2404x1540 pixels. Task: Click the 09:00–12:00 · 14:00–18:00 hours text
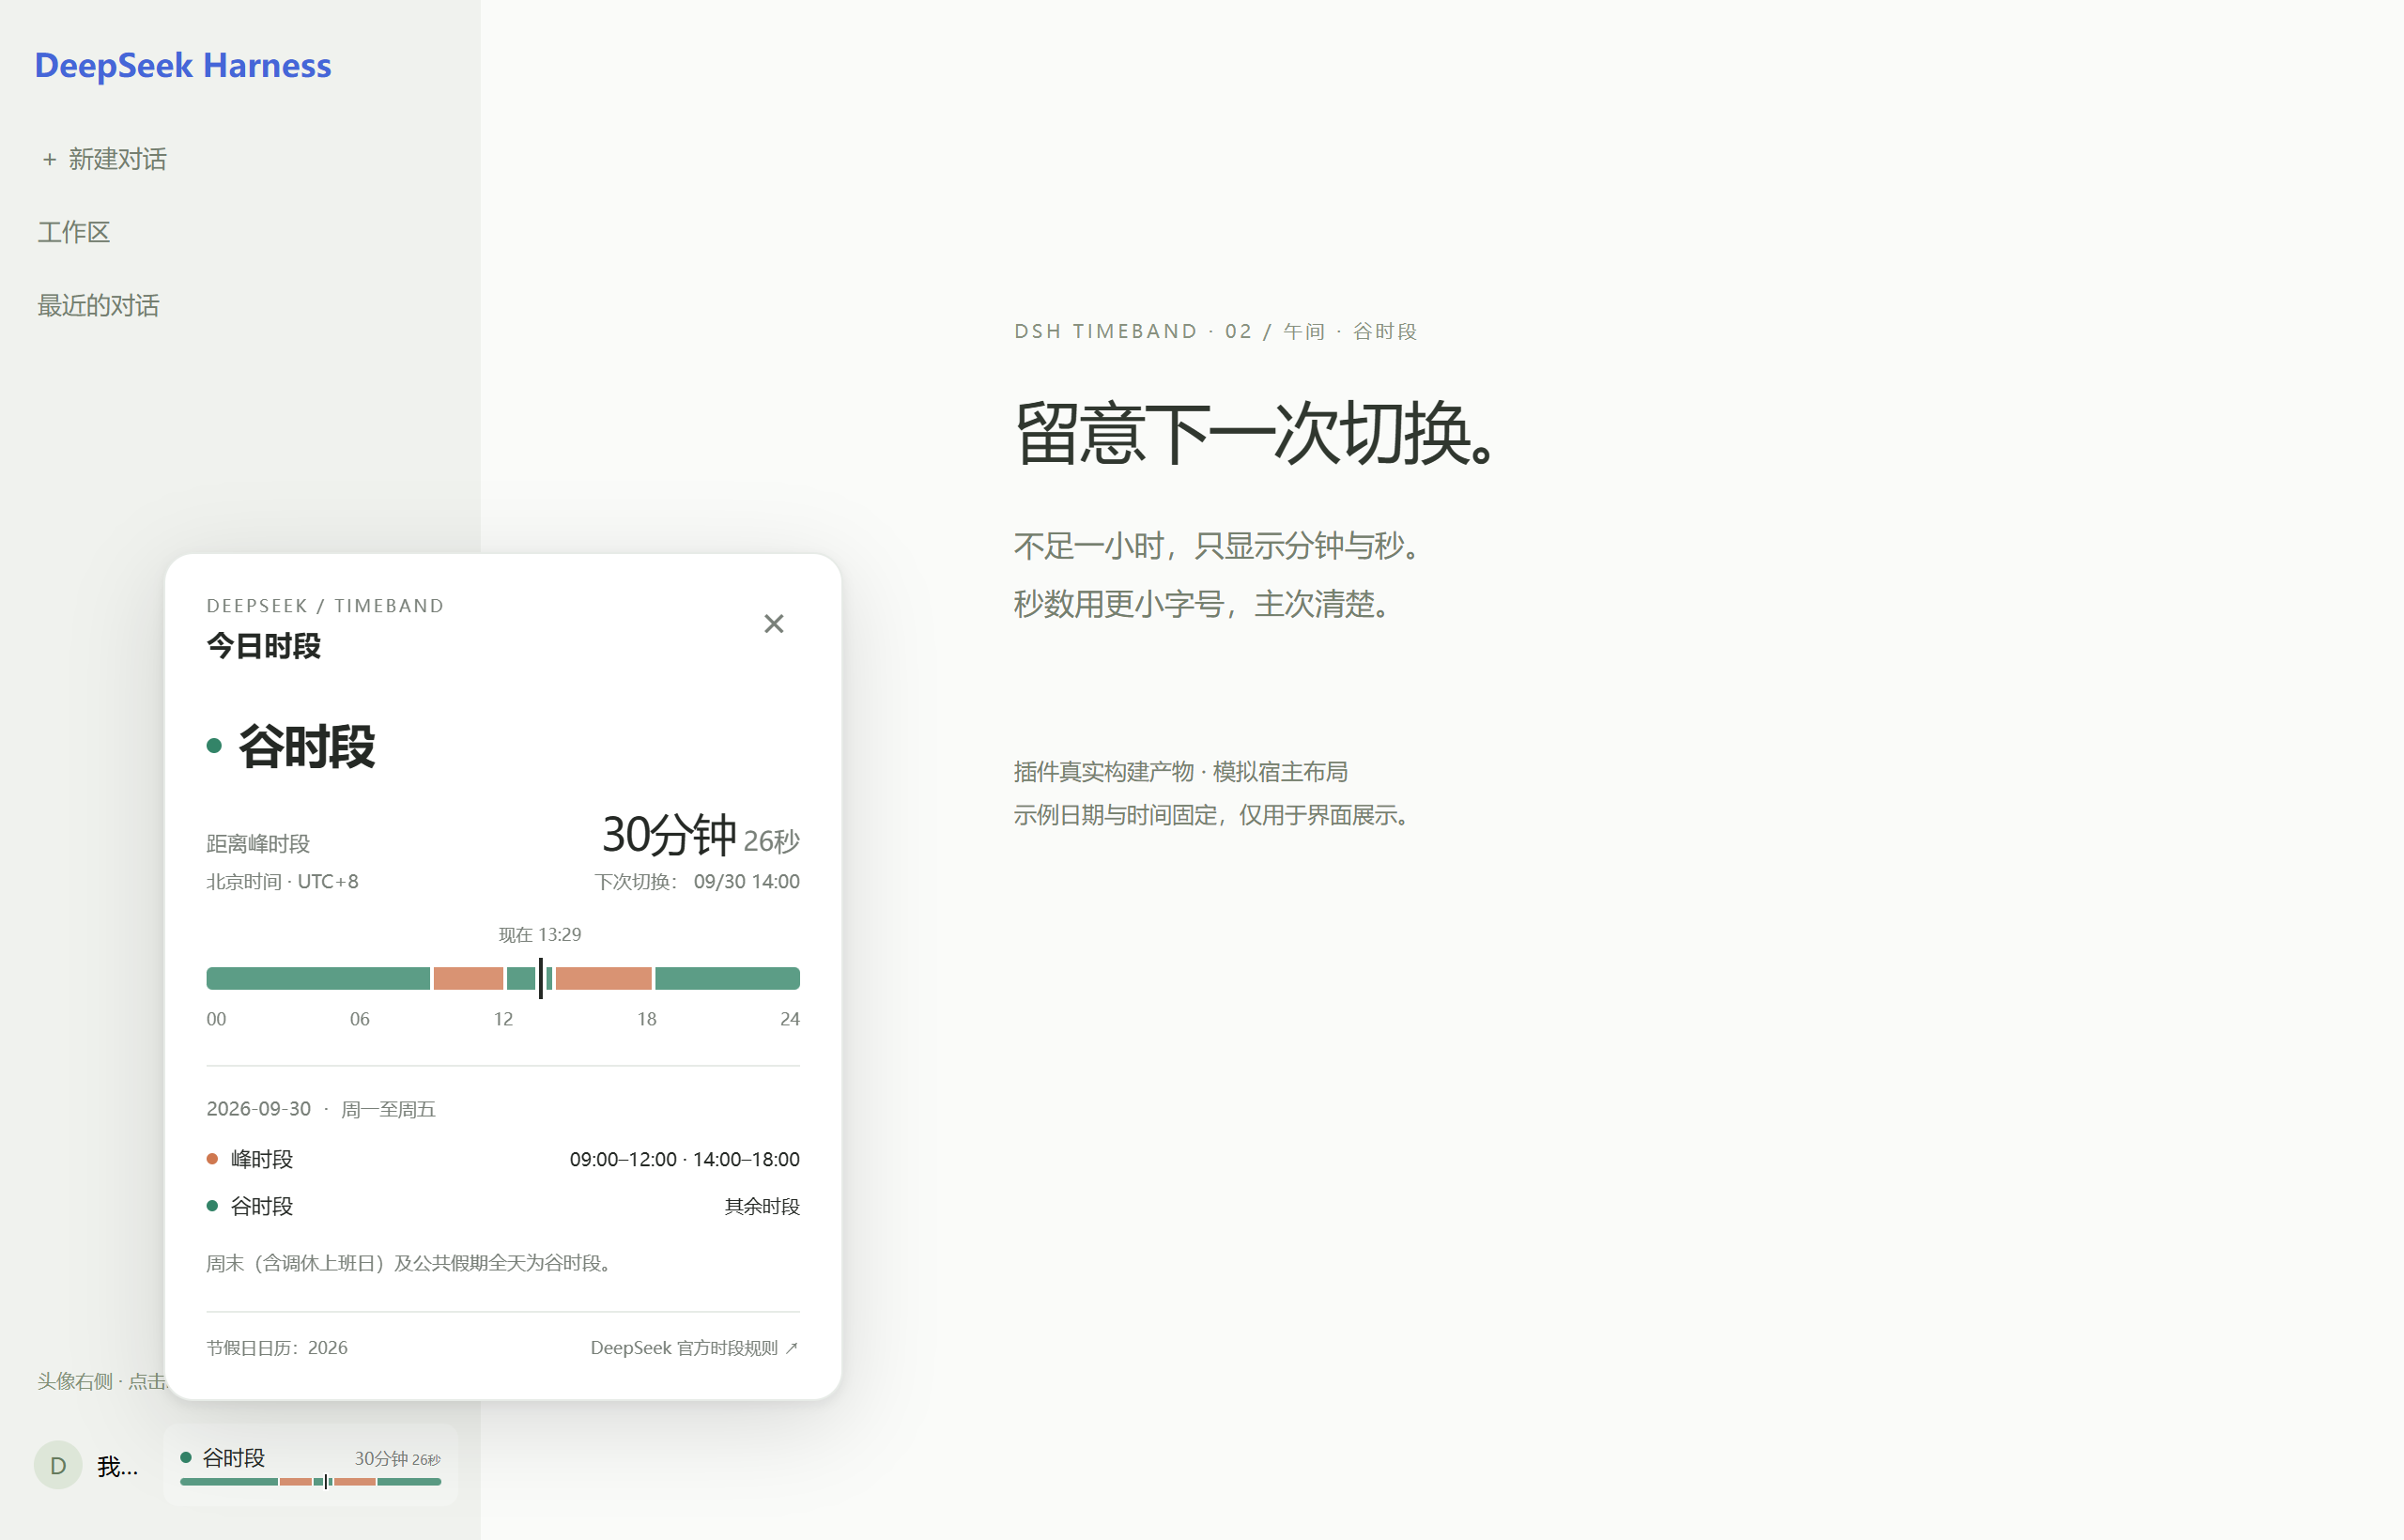(x=685, y=1159)
